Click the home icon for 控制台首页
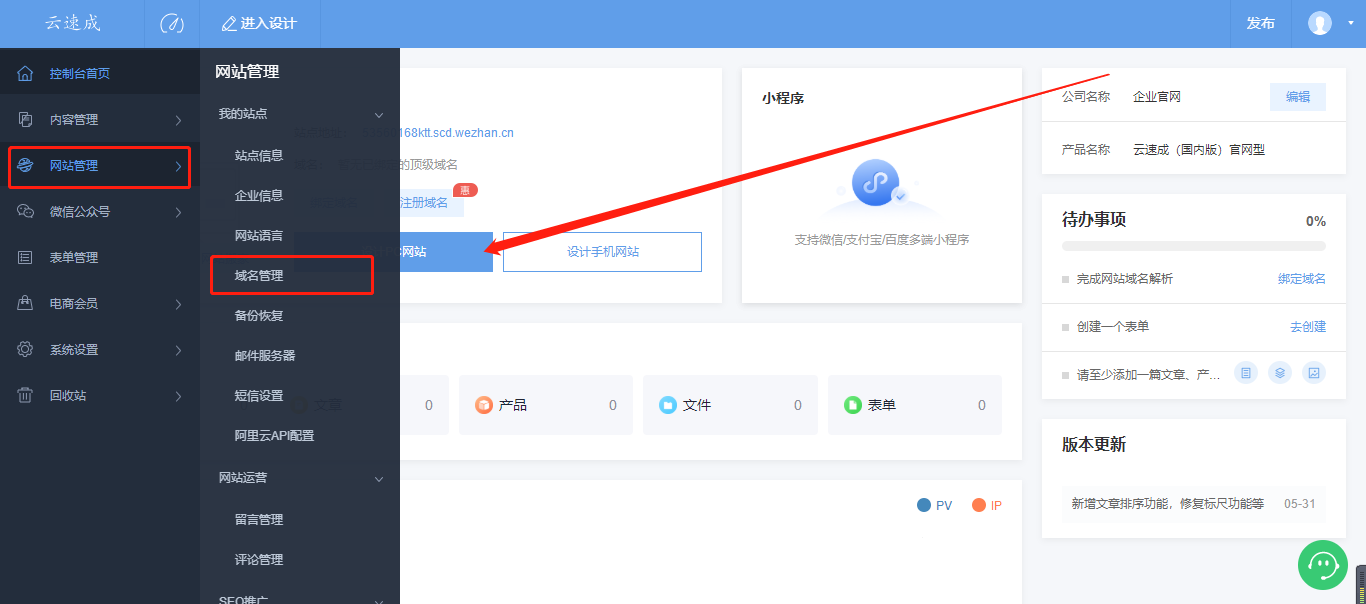 (26, 73)
